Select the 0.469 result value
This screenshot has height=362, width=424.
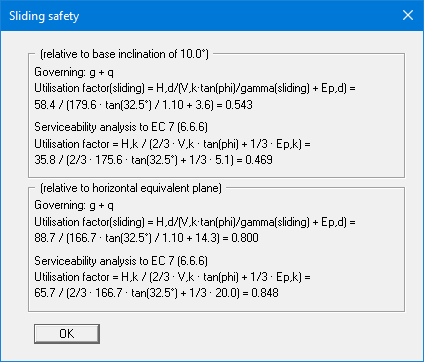[259, 160]
